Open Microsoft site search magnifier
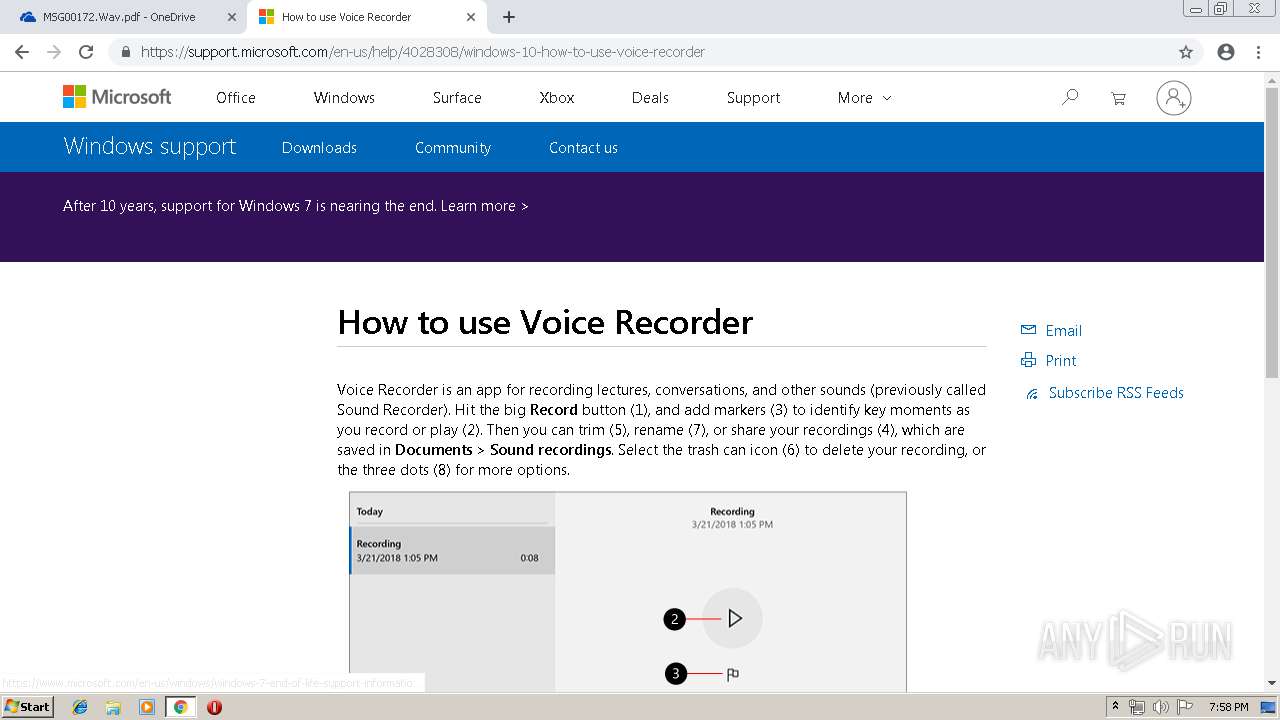This screenshot has width=1280, height=720. click(1070, 97)
